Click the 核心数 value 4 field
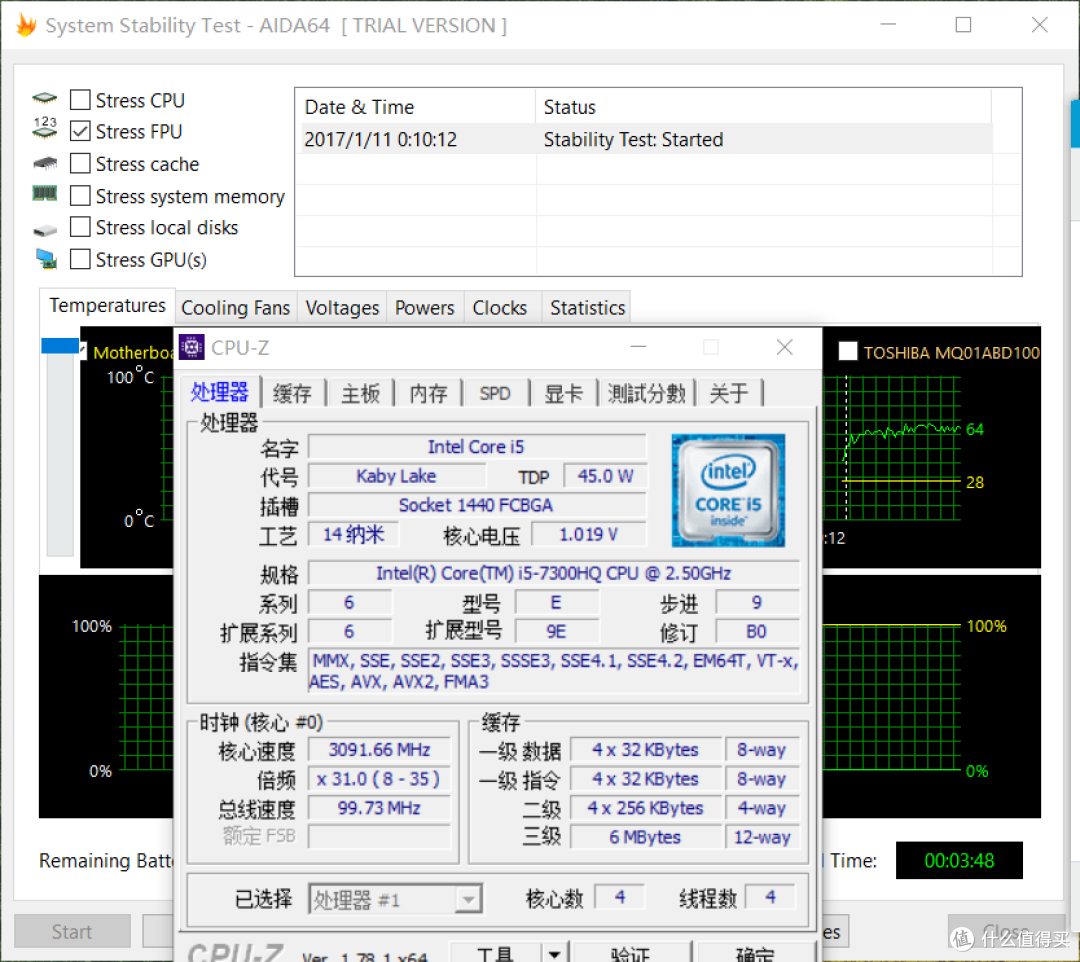 [x=619, y=897]
